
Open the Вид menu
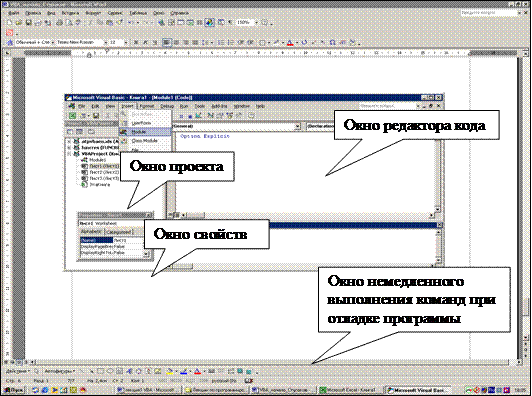coord(51,13)
